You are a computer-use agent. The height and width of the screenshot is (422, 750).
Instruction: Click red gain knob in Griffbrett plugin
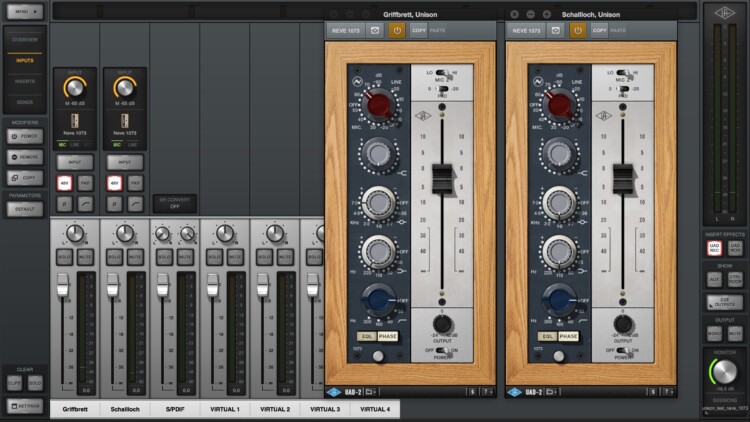tap(378, 105)
